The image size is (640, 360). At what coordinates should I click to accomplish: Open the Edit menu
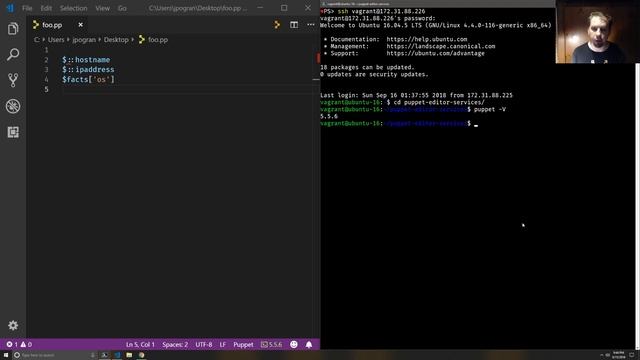[46, 8]
